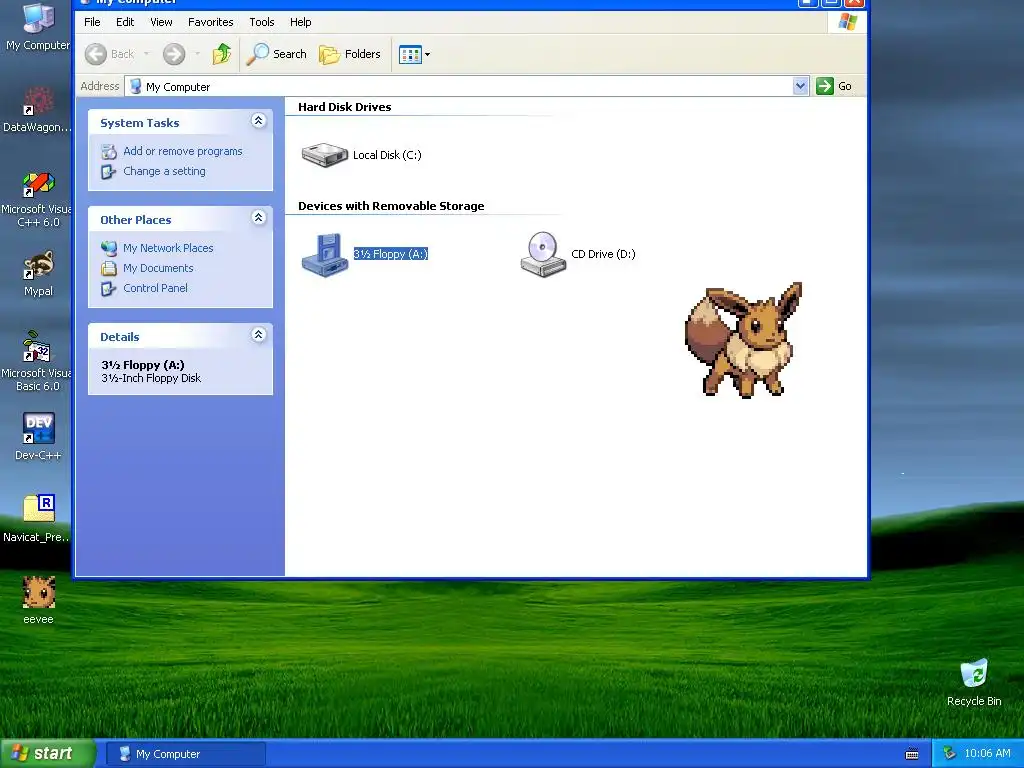
Task: Click the 10:06 AM clock
Action: 987,754
